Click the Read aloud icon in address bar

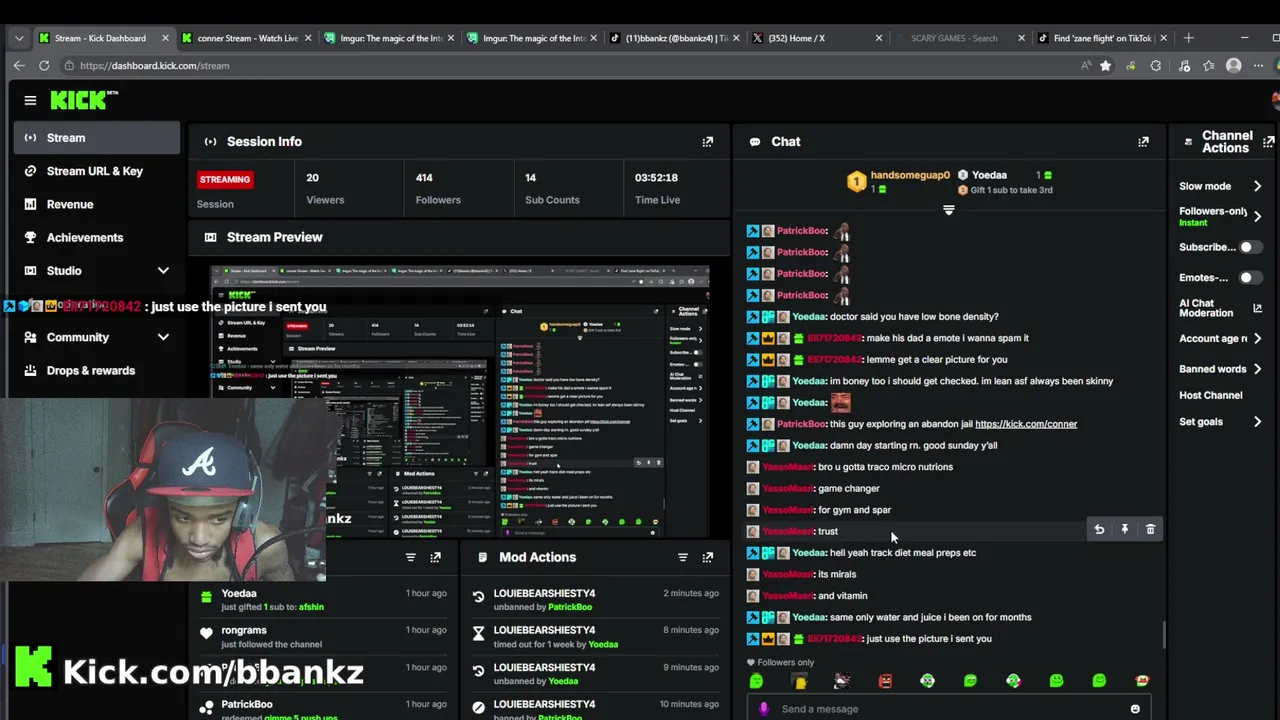pos(1086,65)
